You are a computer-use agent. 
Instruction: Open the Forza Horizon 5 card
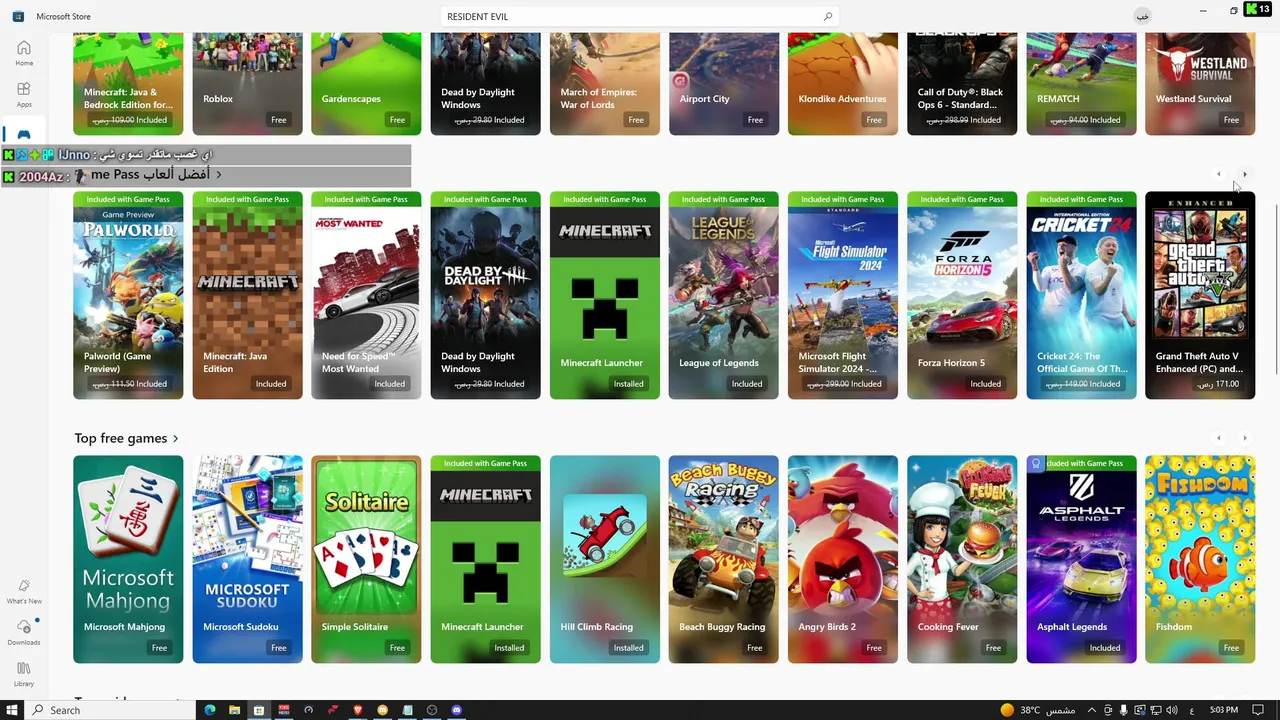tap(962, 295)
